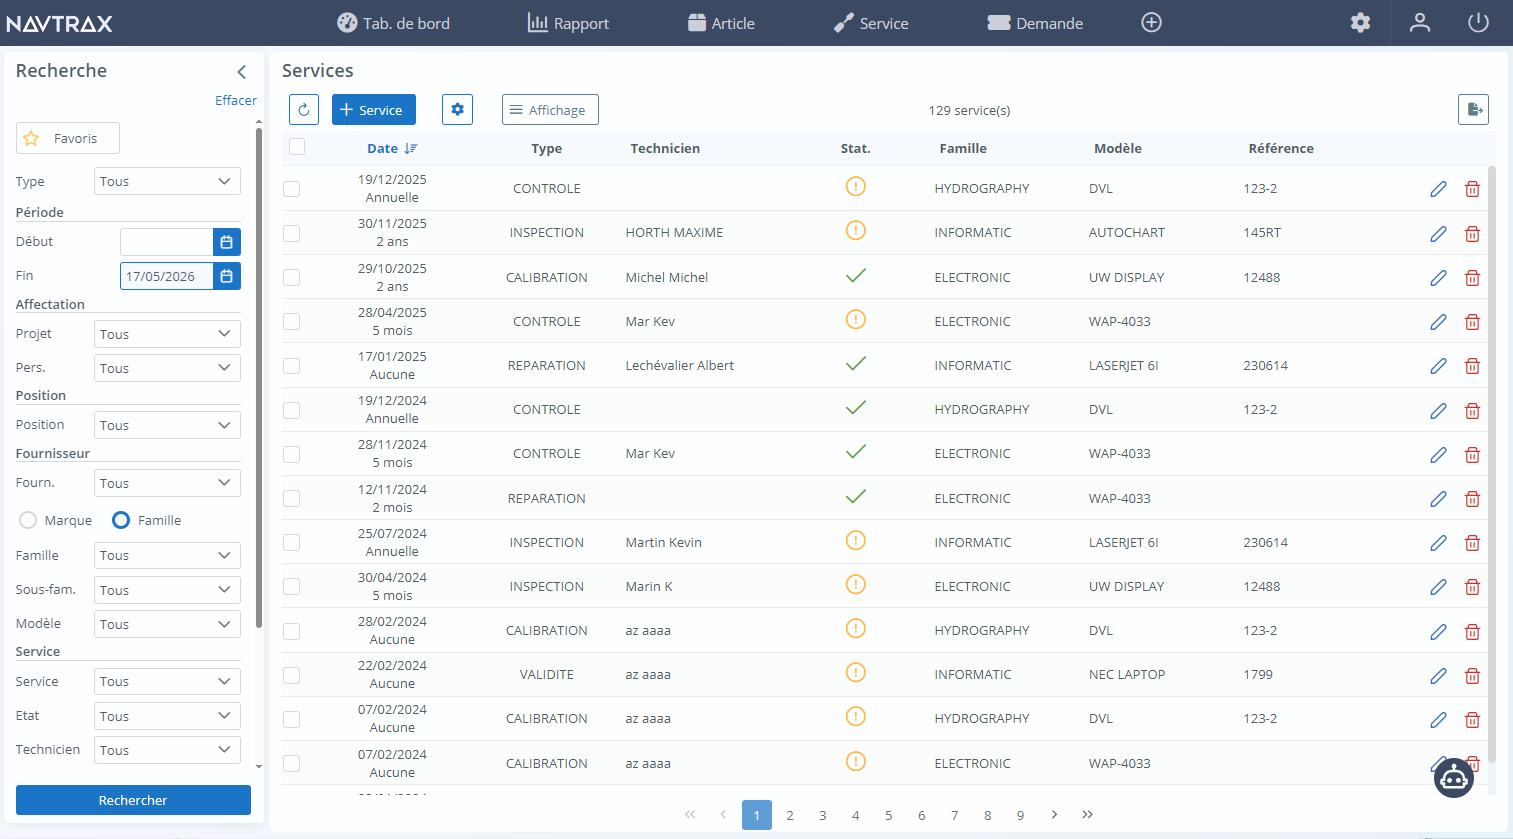Go to page 3 of the results
Screen dimensions: 1513x839
(x=822, y=815)
